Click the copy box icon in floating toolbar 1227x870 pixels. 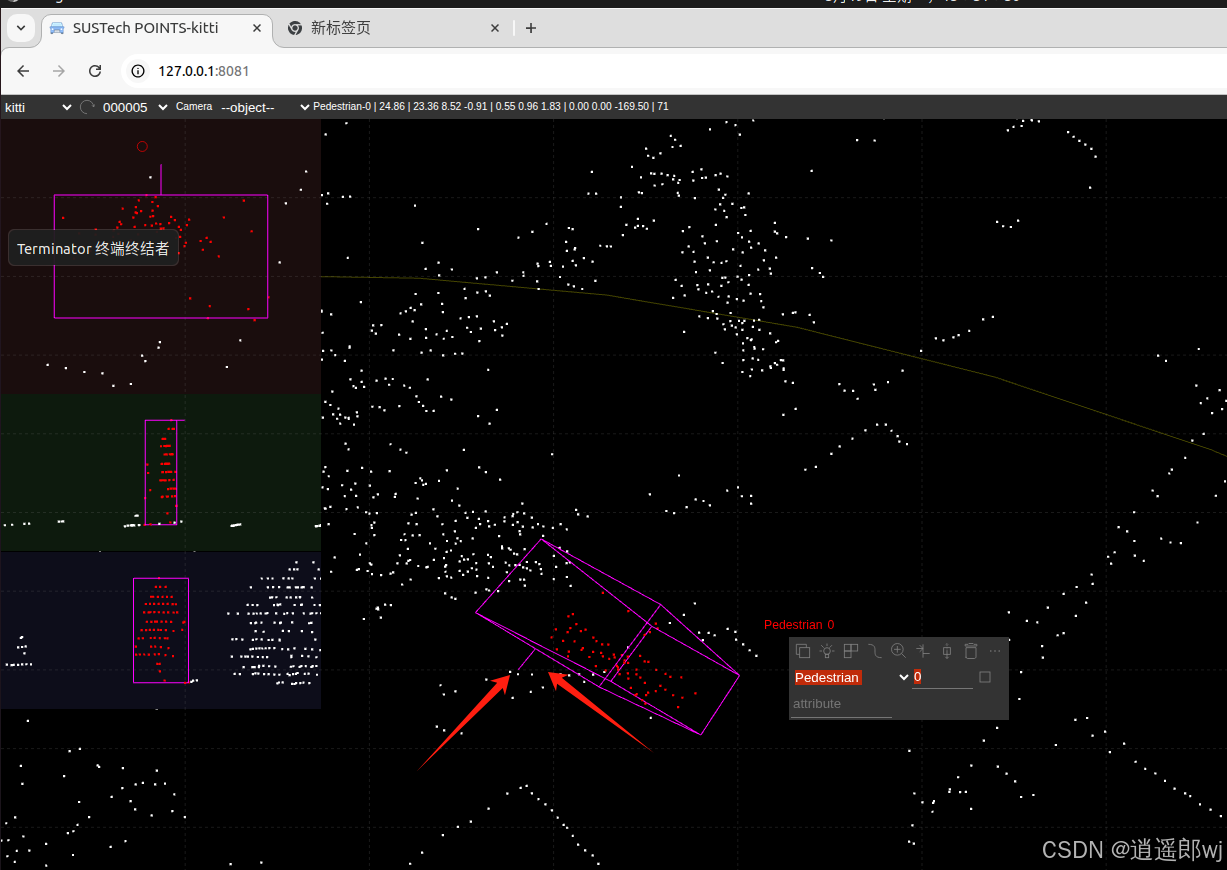(x=803, y=651)
